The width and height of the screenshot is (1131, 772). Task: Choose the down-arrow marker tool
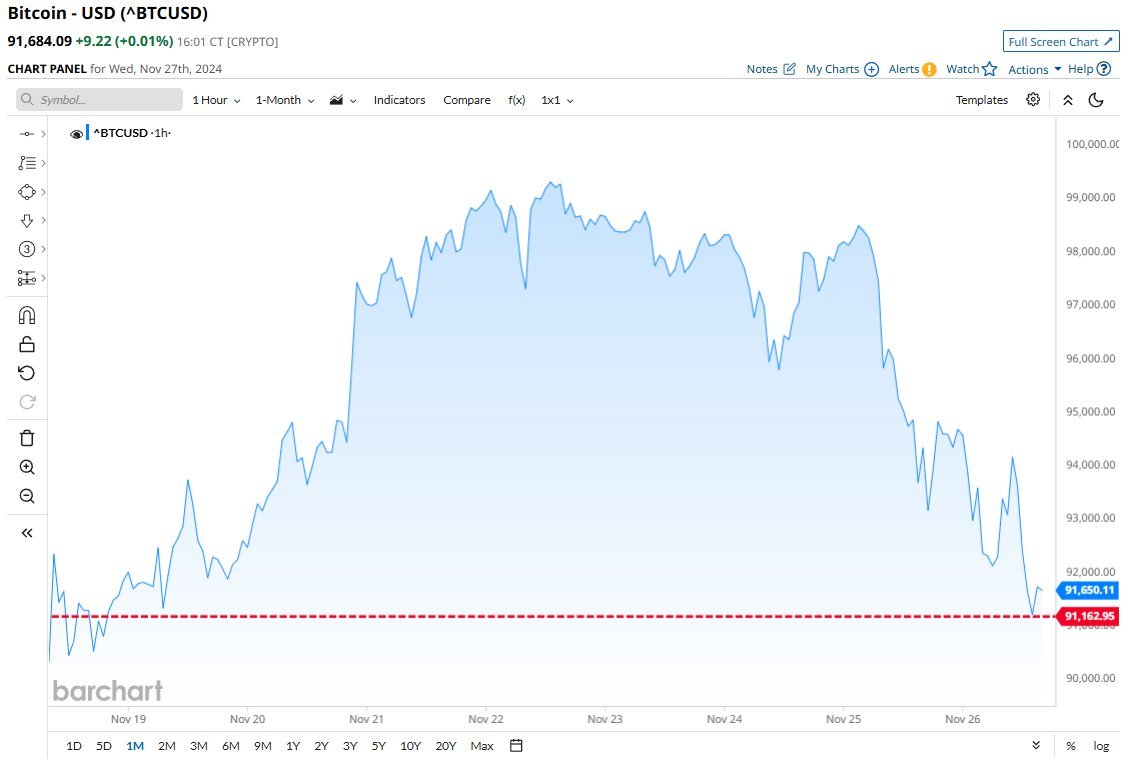coord(27,221)
